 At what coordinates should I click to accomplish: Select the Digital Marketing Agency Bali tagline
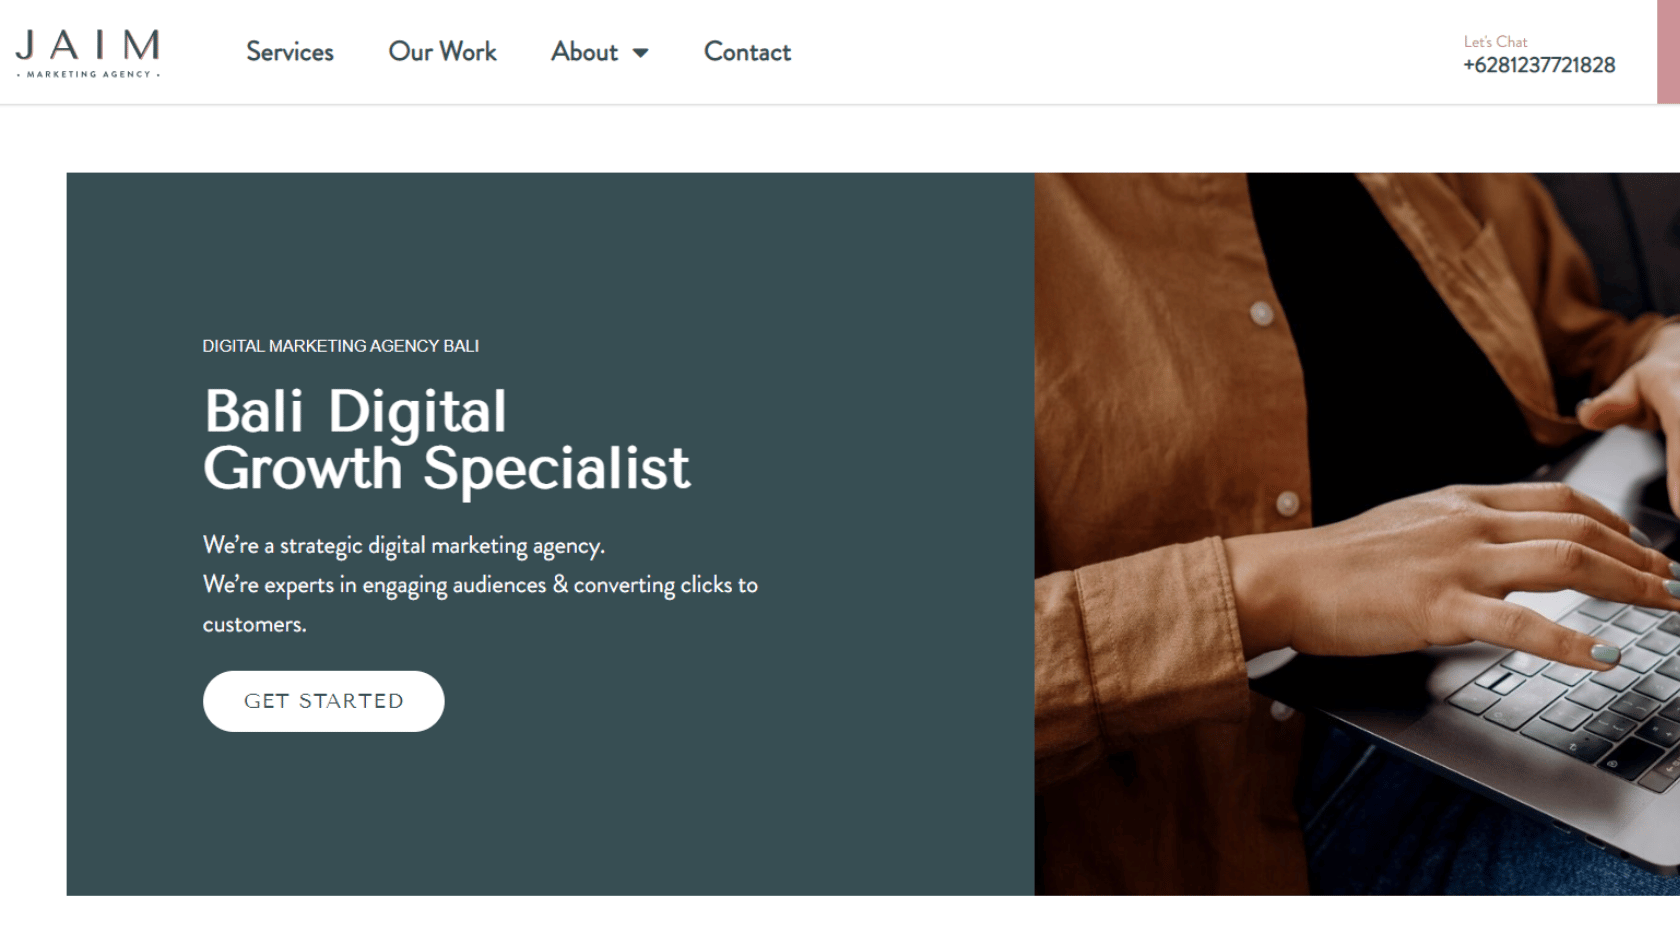pyautogui.click(x=341, y=346)
